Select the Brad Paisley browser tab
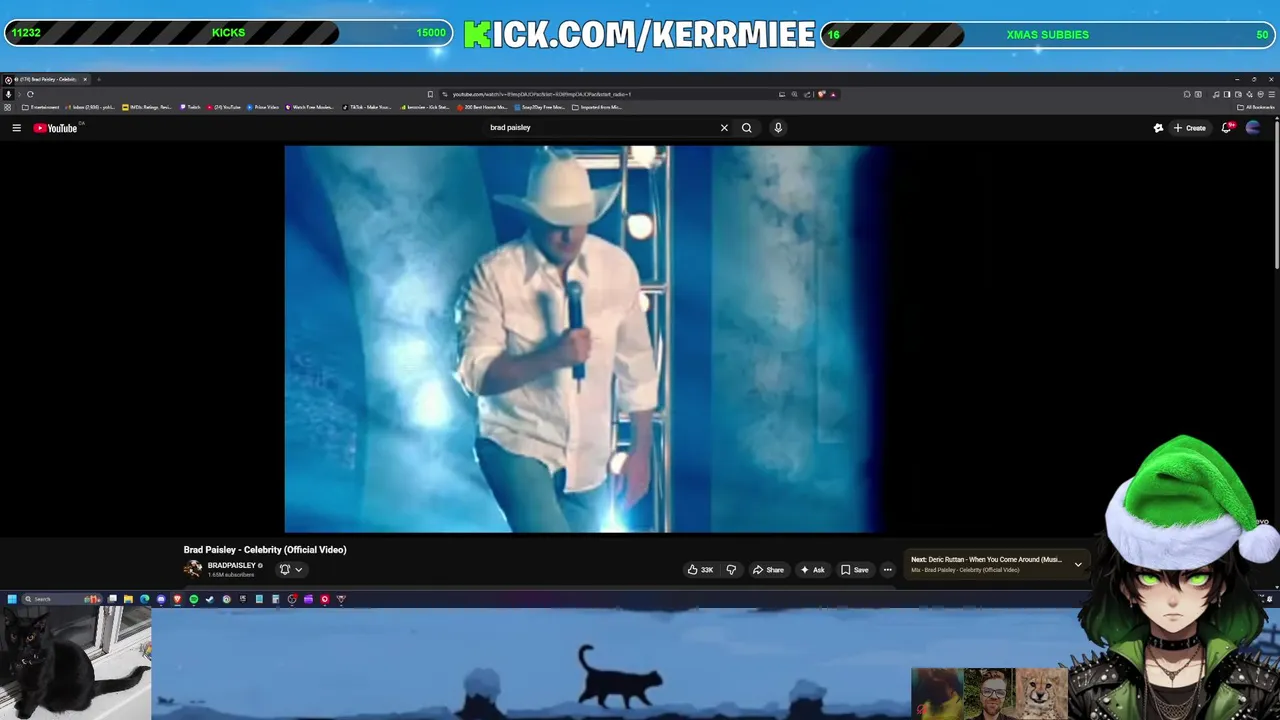Screen dimensions: 1280x720 point(46,79)
